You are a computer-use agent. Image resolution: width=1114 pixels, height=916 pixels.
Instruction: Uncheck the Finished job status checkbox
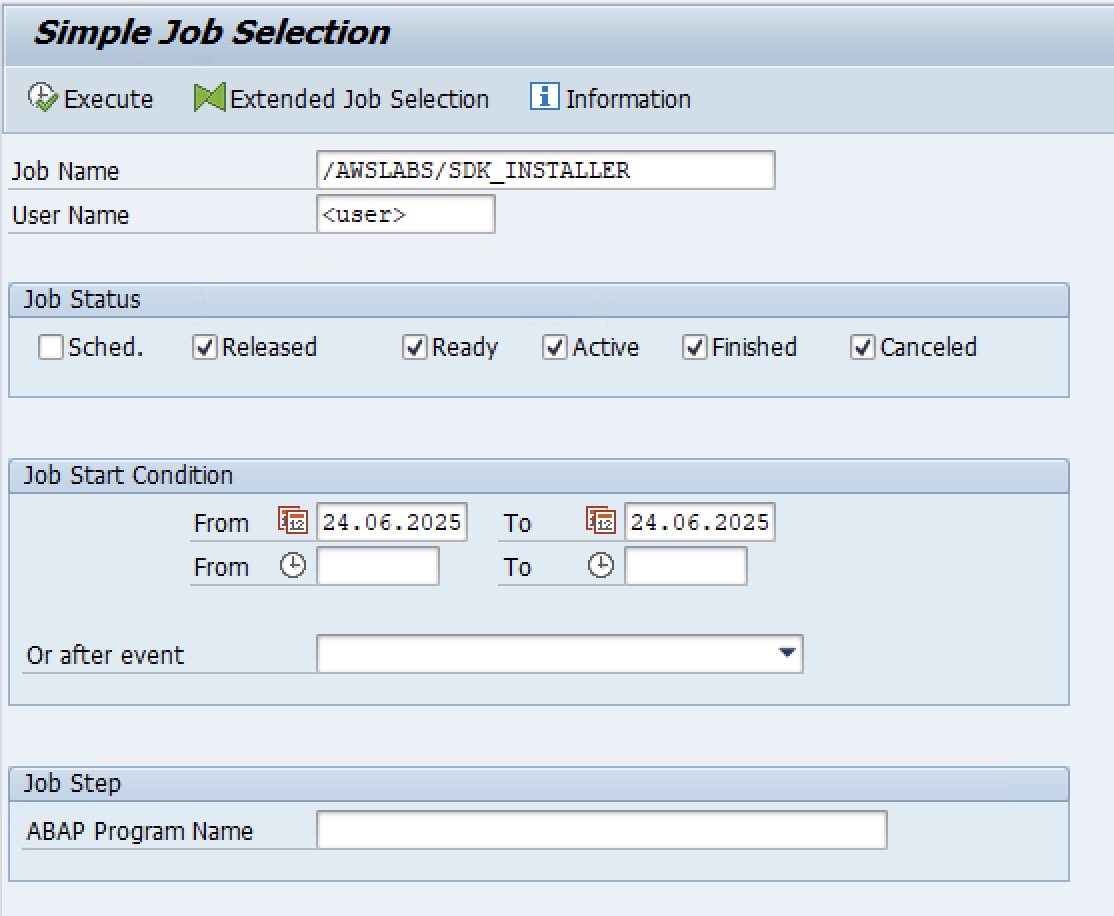pyautogui.click(x=695, y=347)
